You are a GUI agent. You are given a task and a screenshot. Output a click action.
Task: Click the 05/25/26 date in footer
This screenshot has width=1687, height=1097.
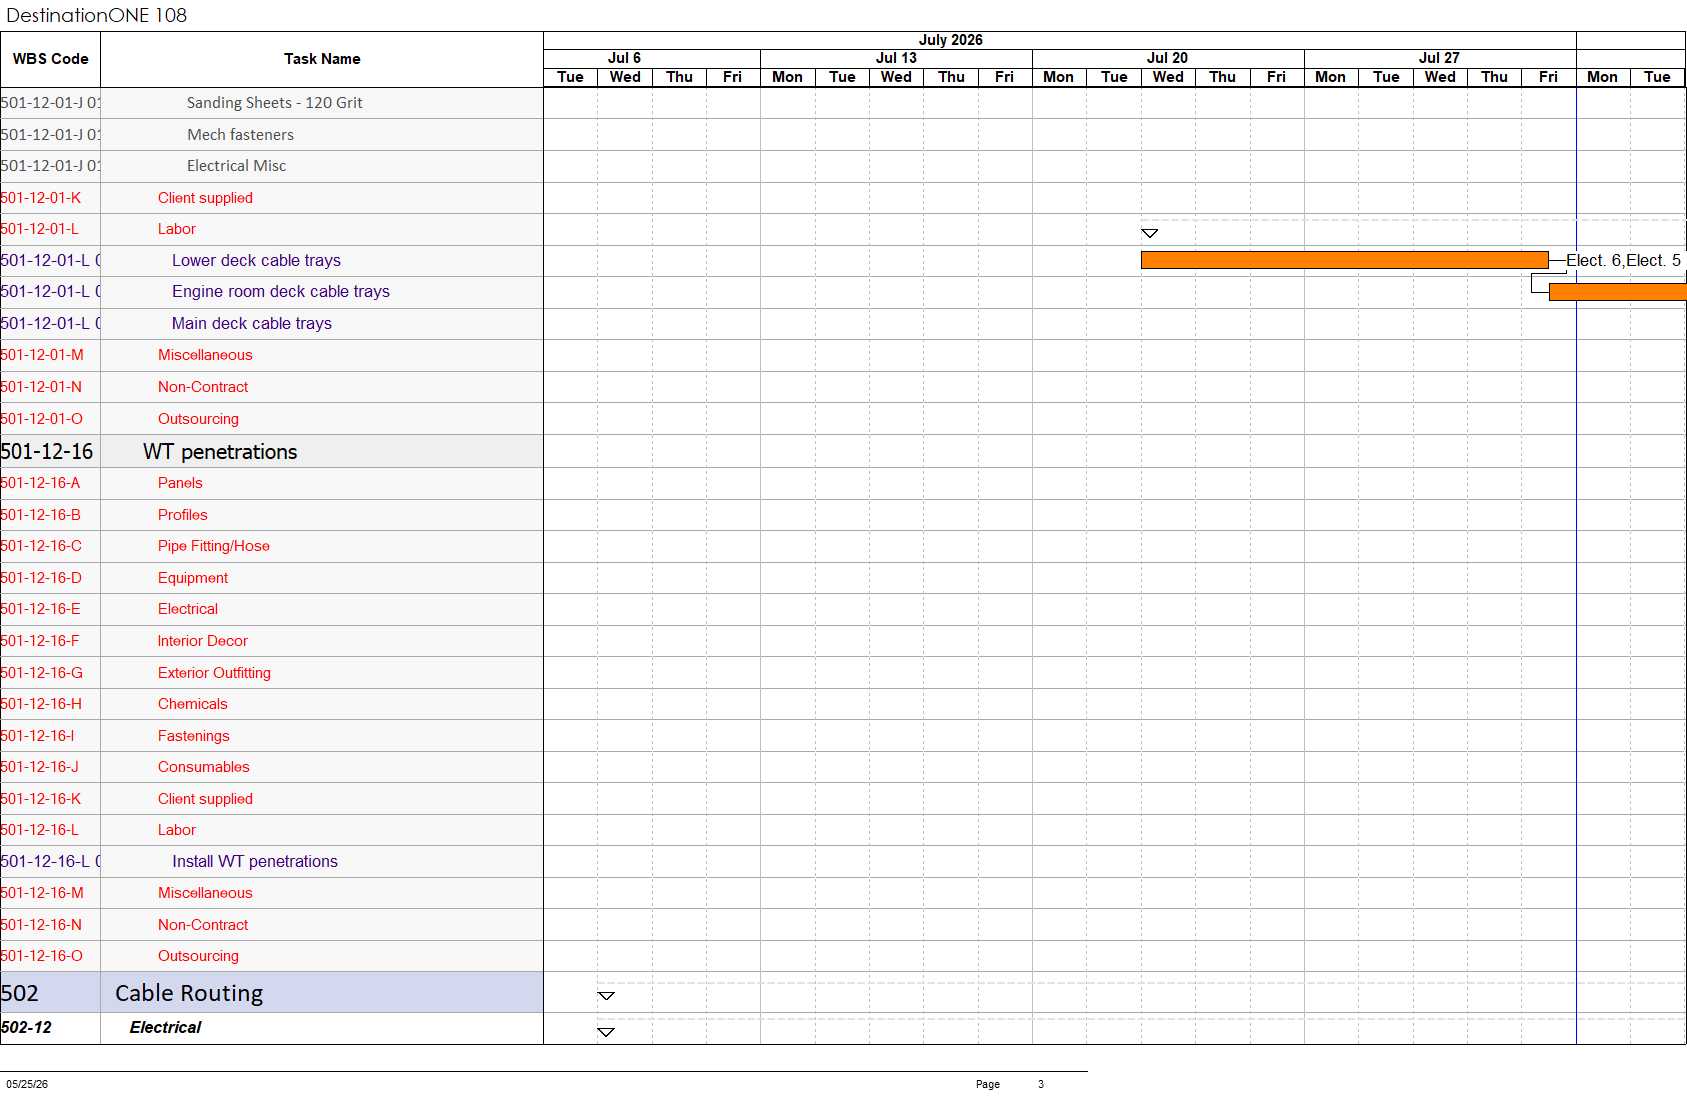point(27,1084)
